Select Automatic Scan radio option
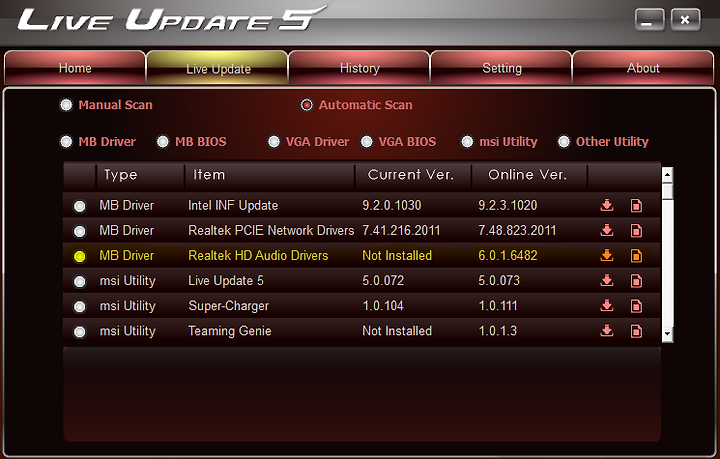 point(307,105)
